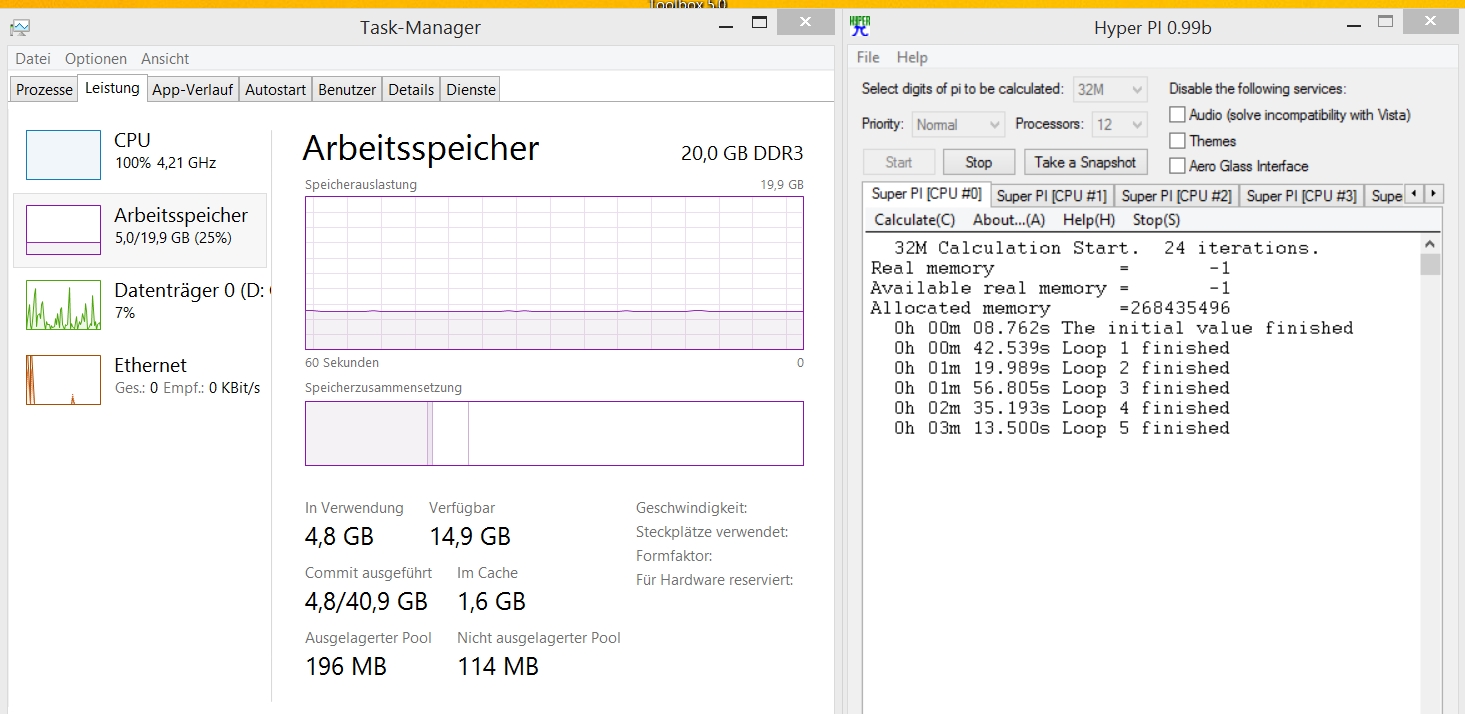
Task: Select the Ethernet graph thumbnail
Action: click(x=63, y=380)
